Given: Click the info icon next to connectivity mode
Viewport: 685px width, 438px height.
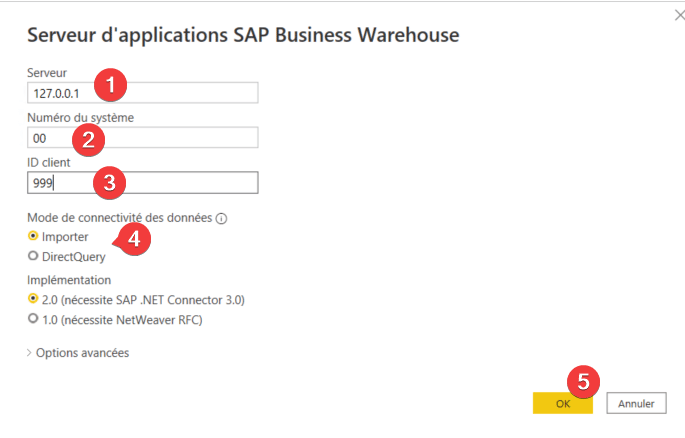Looking at the screenshot, I should click(x=221, y=218).
